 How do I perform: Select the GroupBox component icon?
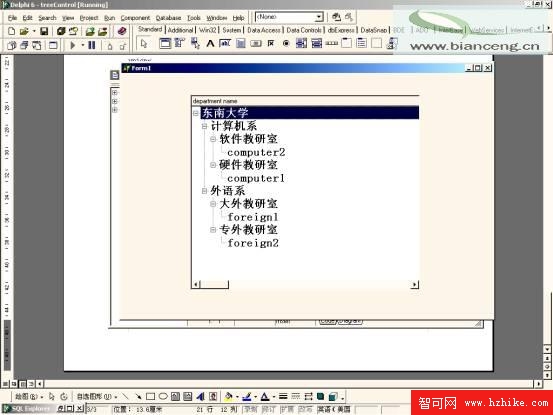[347, 43]
